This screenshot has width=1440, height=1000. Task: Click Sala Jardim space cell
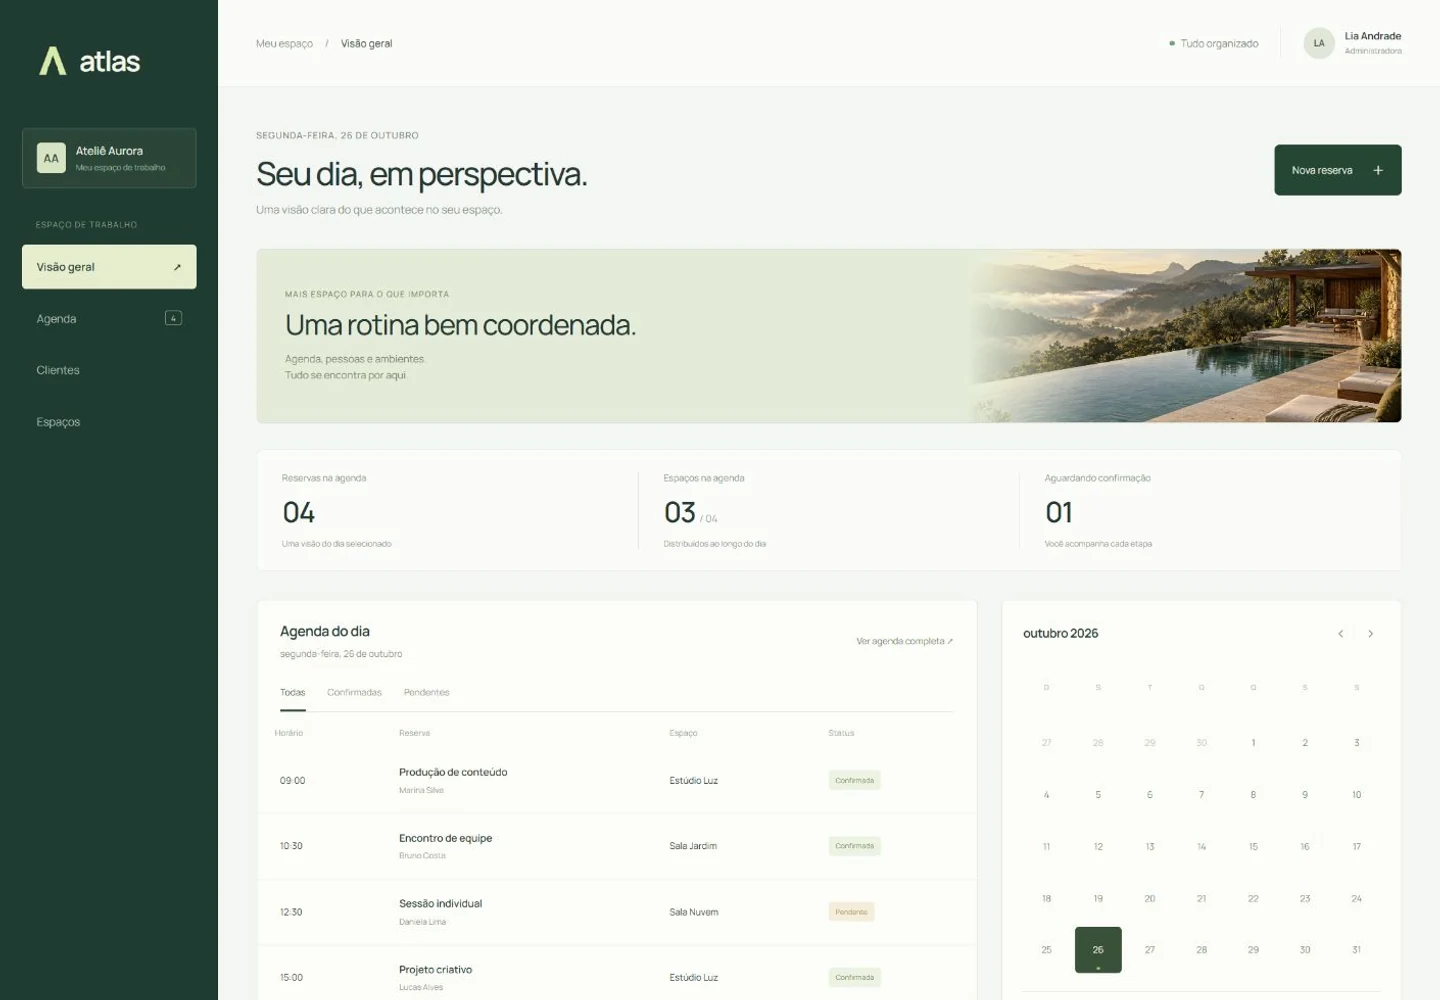693,846
